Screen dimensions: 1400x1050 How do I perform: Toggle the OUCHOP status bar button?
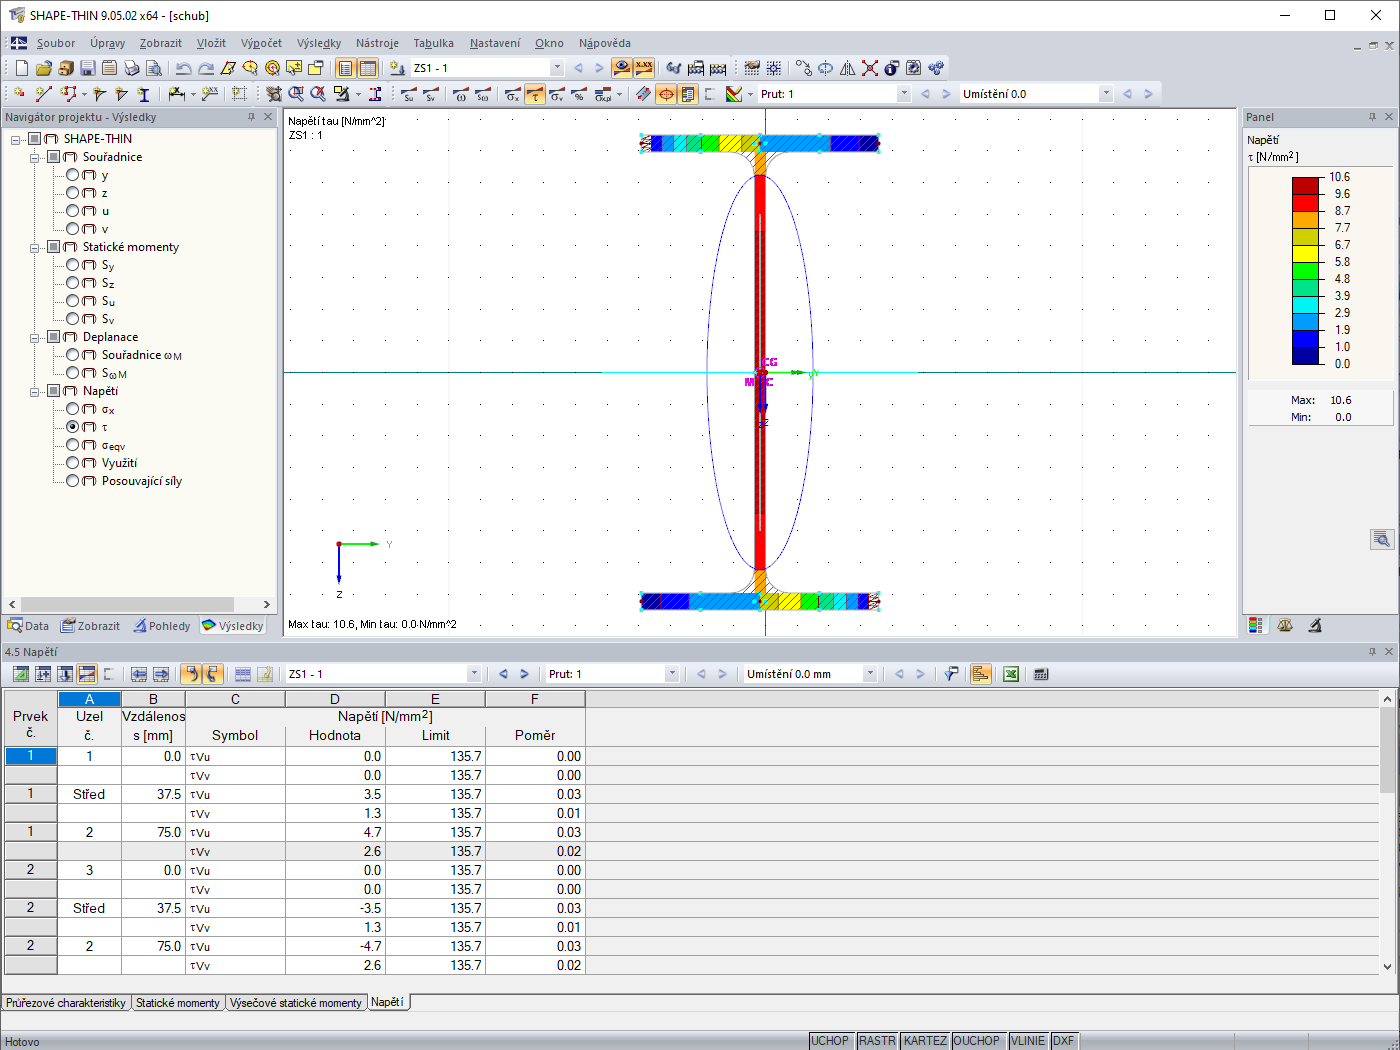977,1041
